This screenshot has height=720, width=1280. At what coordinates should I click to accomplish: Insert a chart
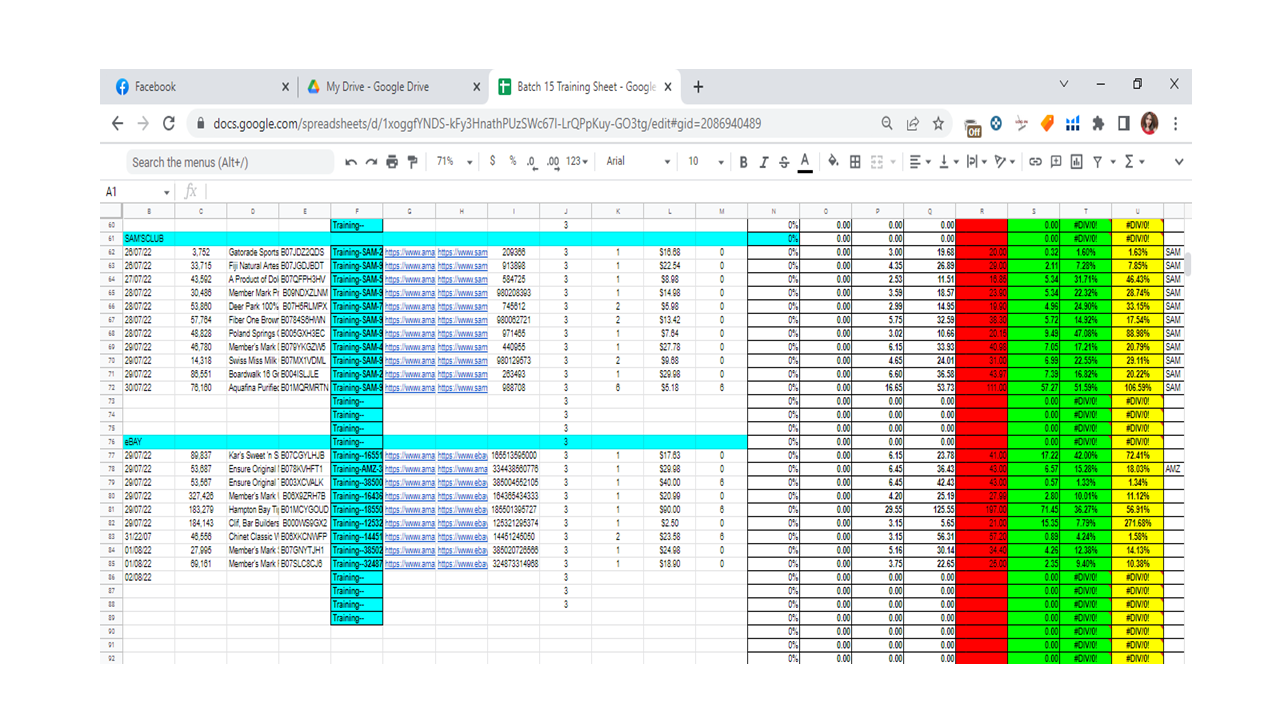(1076, 162)
